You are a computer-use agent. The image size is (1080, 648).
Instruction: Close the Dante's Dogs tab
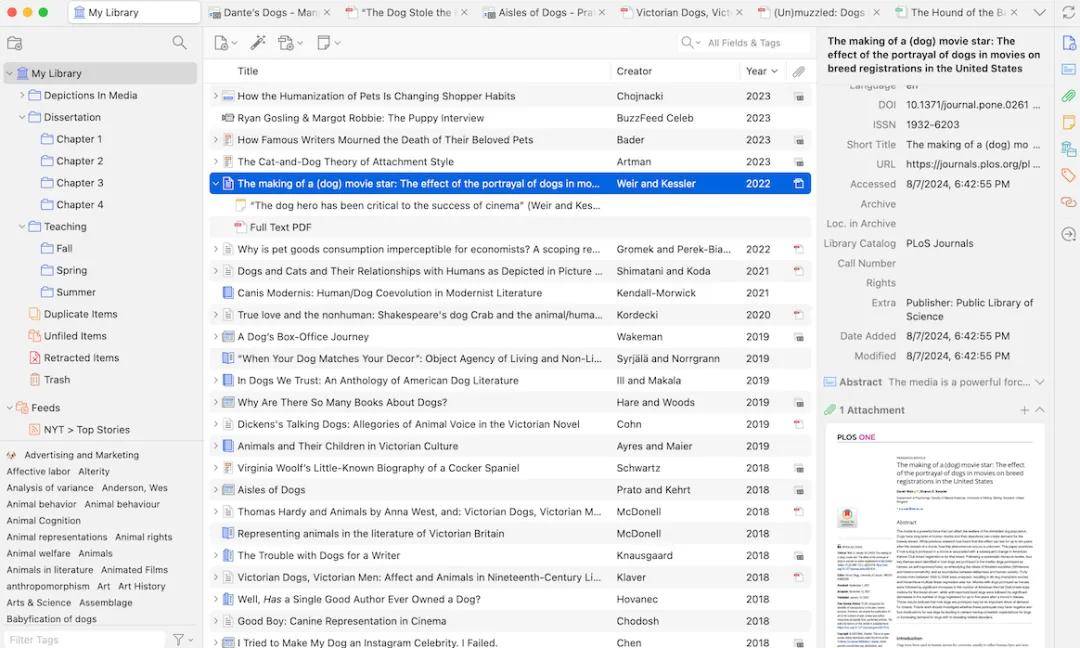click(326, 12)
